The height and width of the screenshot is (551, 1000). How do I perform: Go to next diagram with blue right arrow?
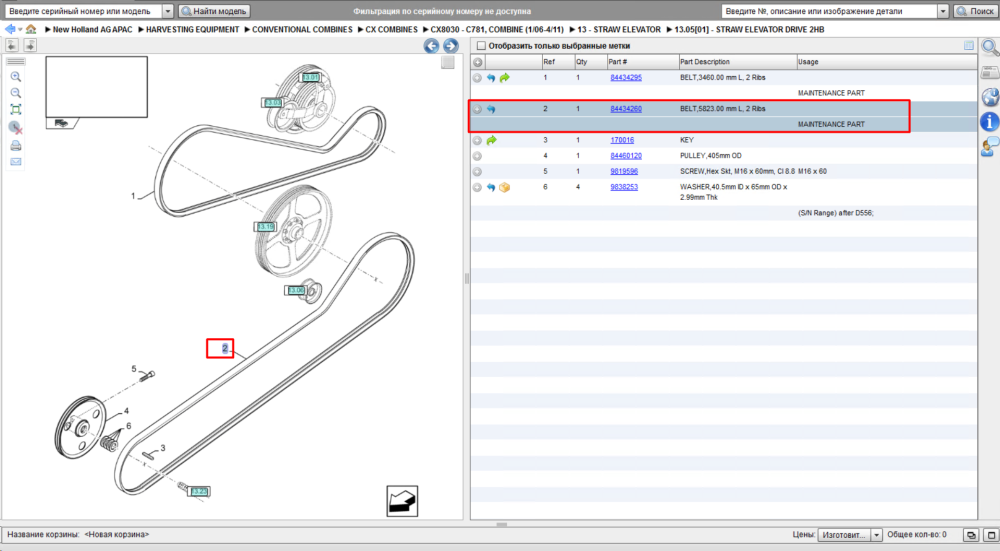point(451,46)
